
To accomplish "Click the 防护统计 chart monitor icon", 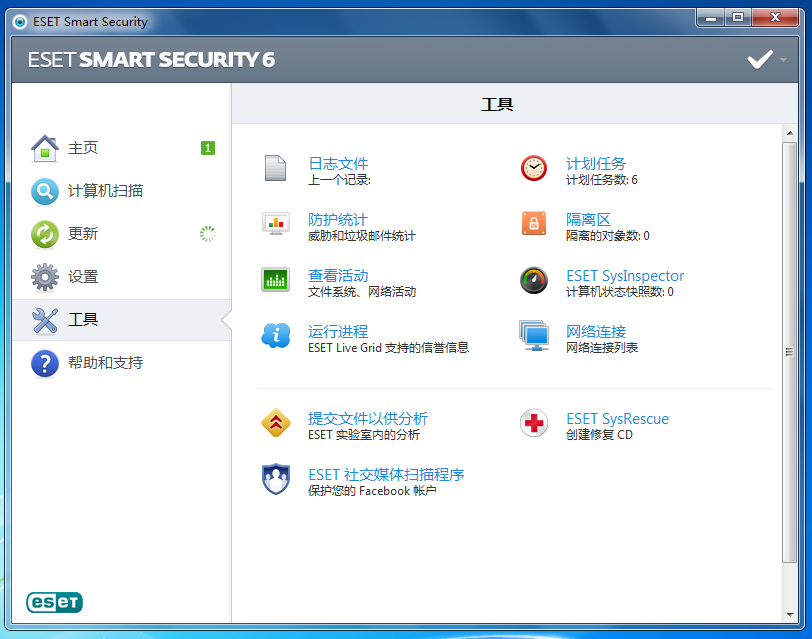I will (x=276, y=224).
